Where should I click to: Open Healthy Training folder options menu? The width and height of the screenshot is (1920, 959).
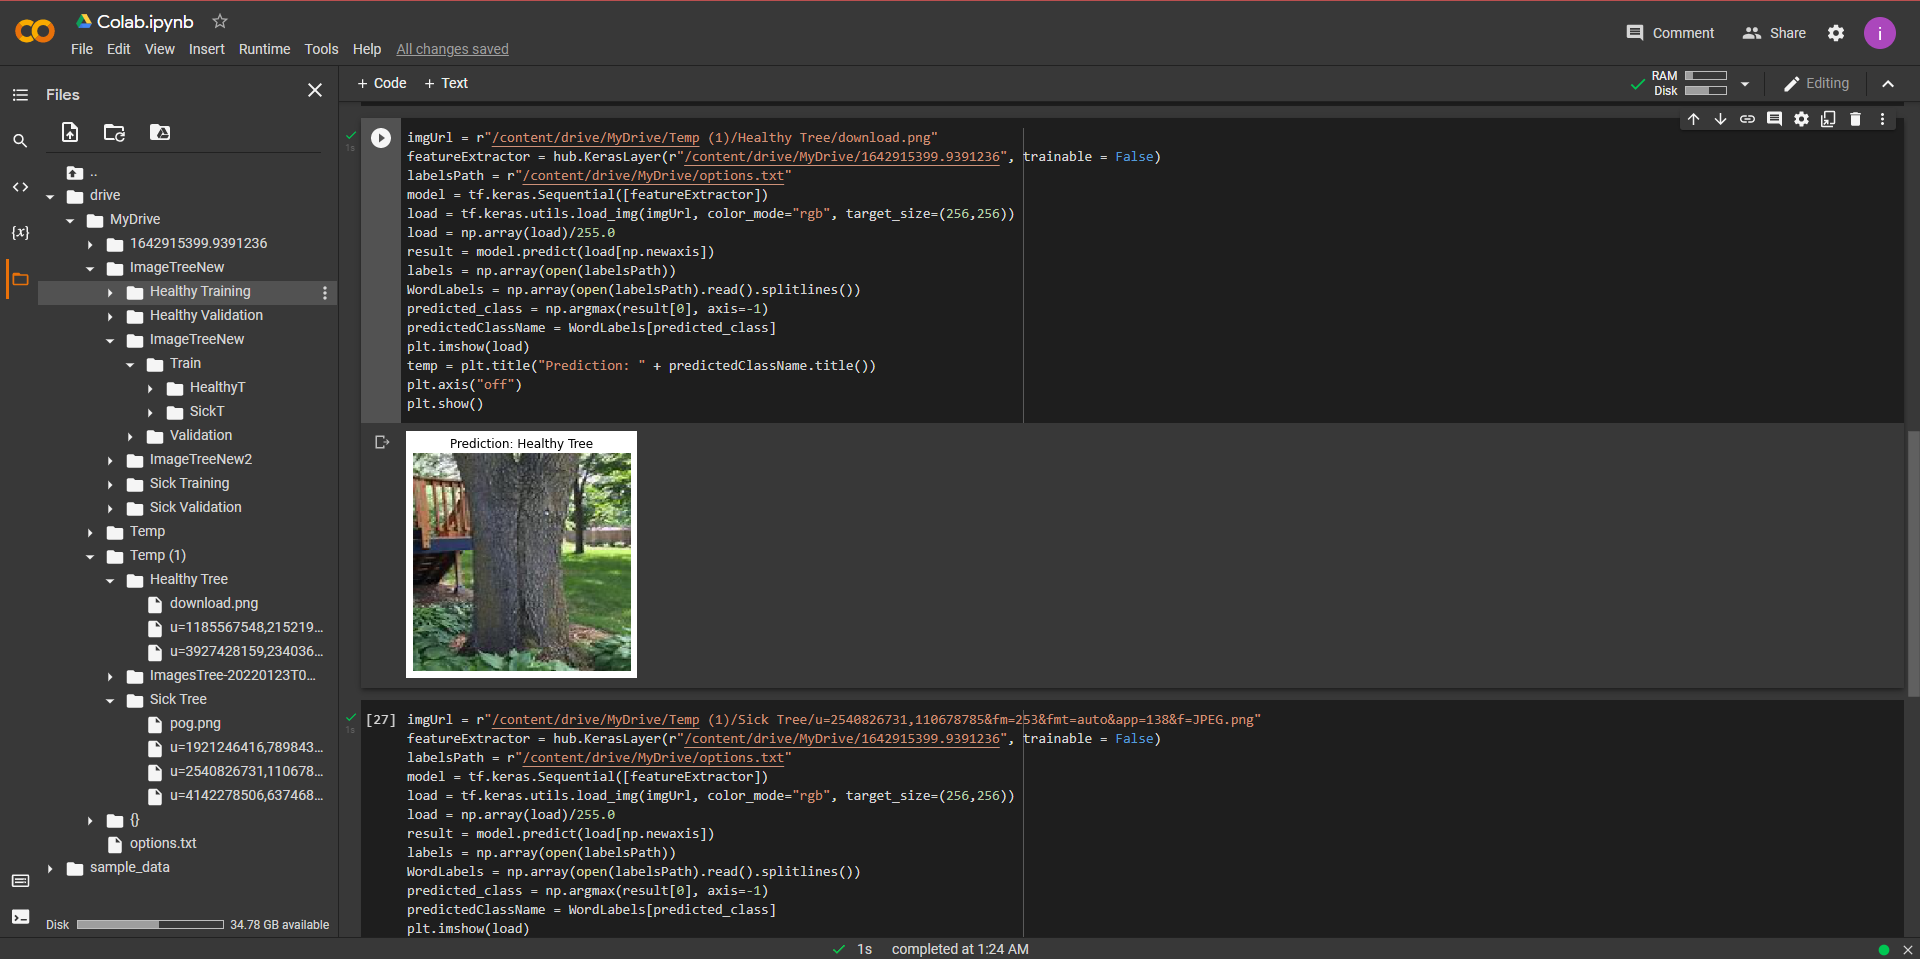[x=325, y=293]
